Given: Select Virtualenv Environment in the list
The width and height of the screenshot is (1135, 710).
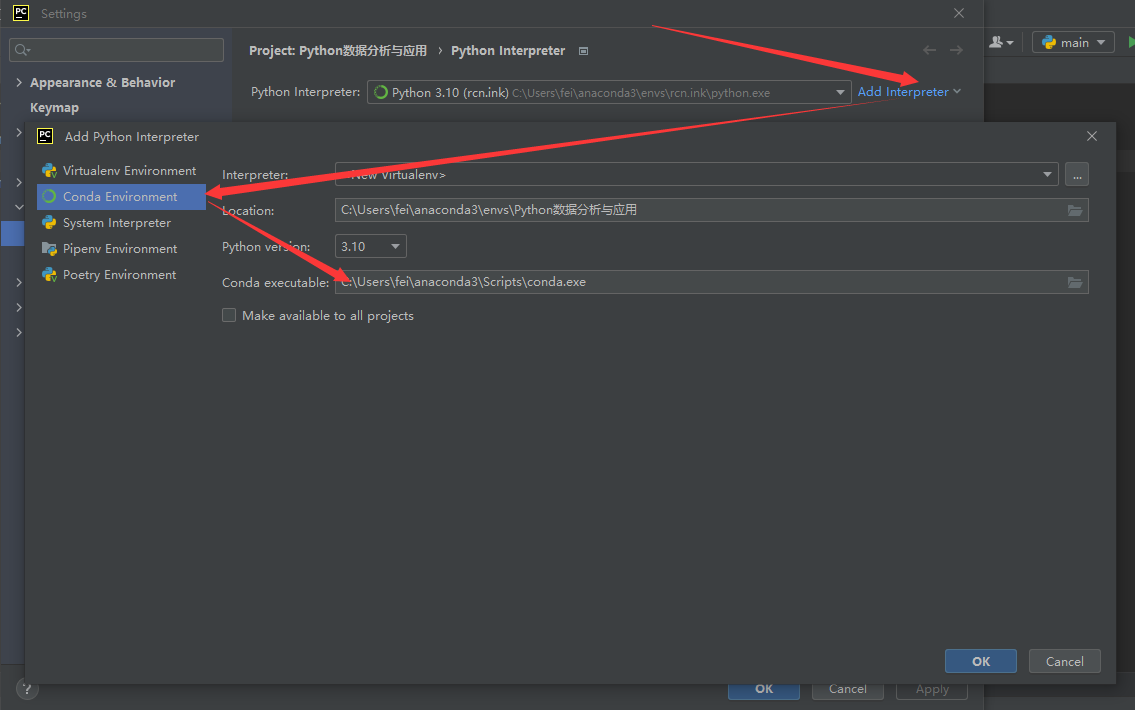Looking at the screenshot, I should pyautogui.click(x=121, y=171).
